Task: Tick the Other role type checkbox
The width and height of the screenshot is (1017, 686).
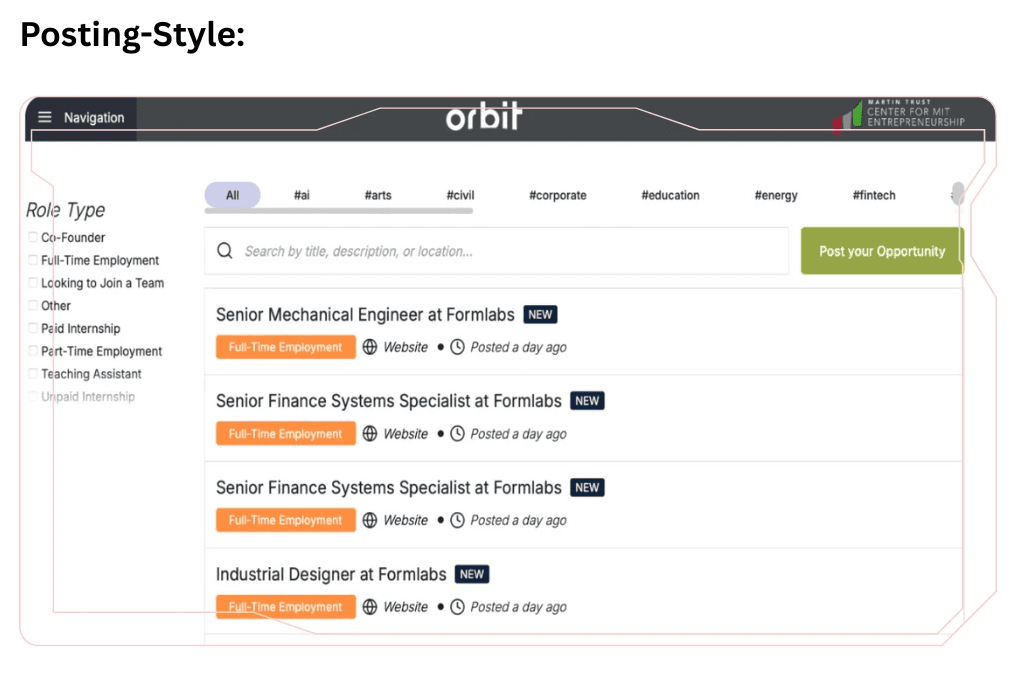Action: pos(33,305)
